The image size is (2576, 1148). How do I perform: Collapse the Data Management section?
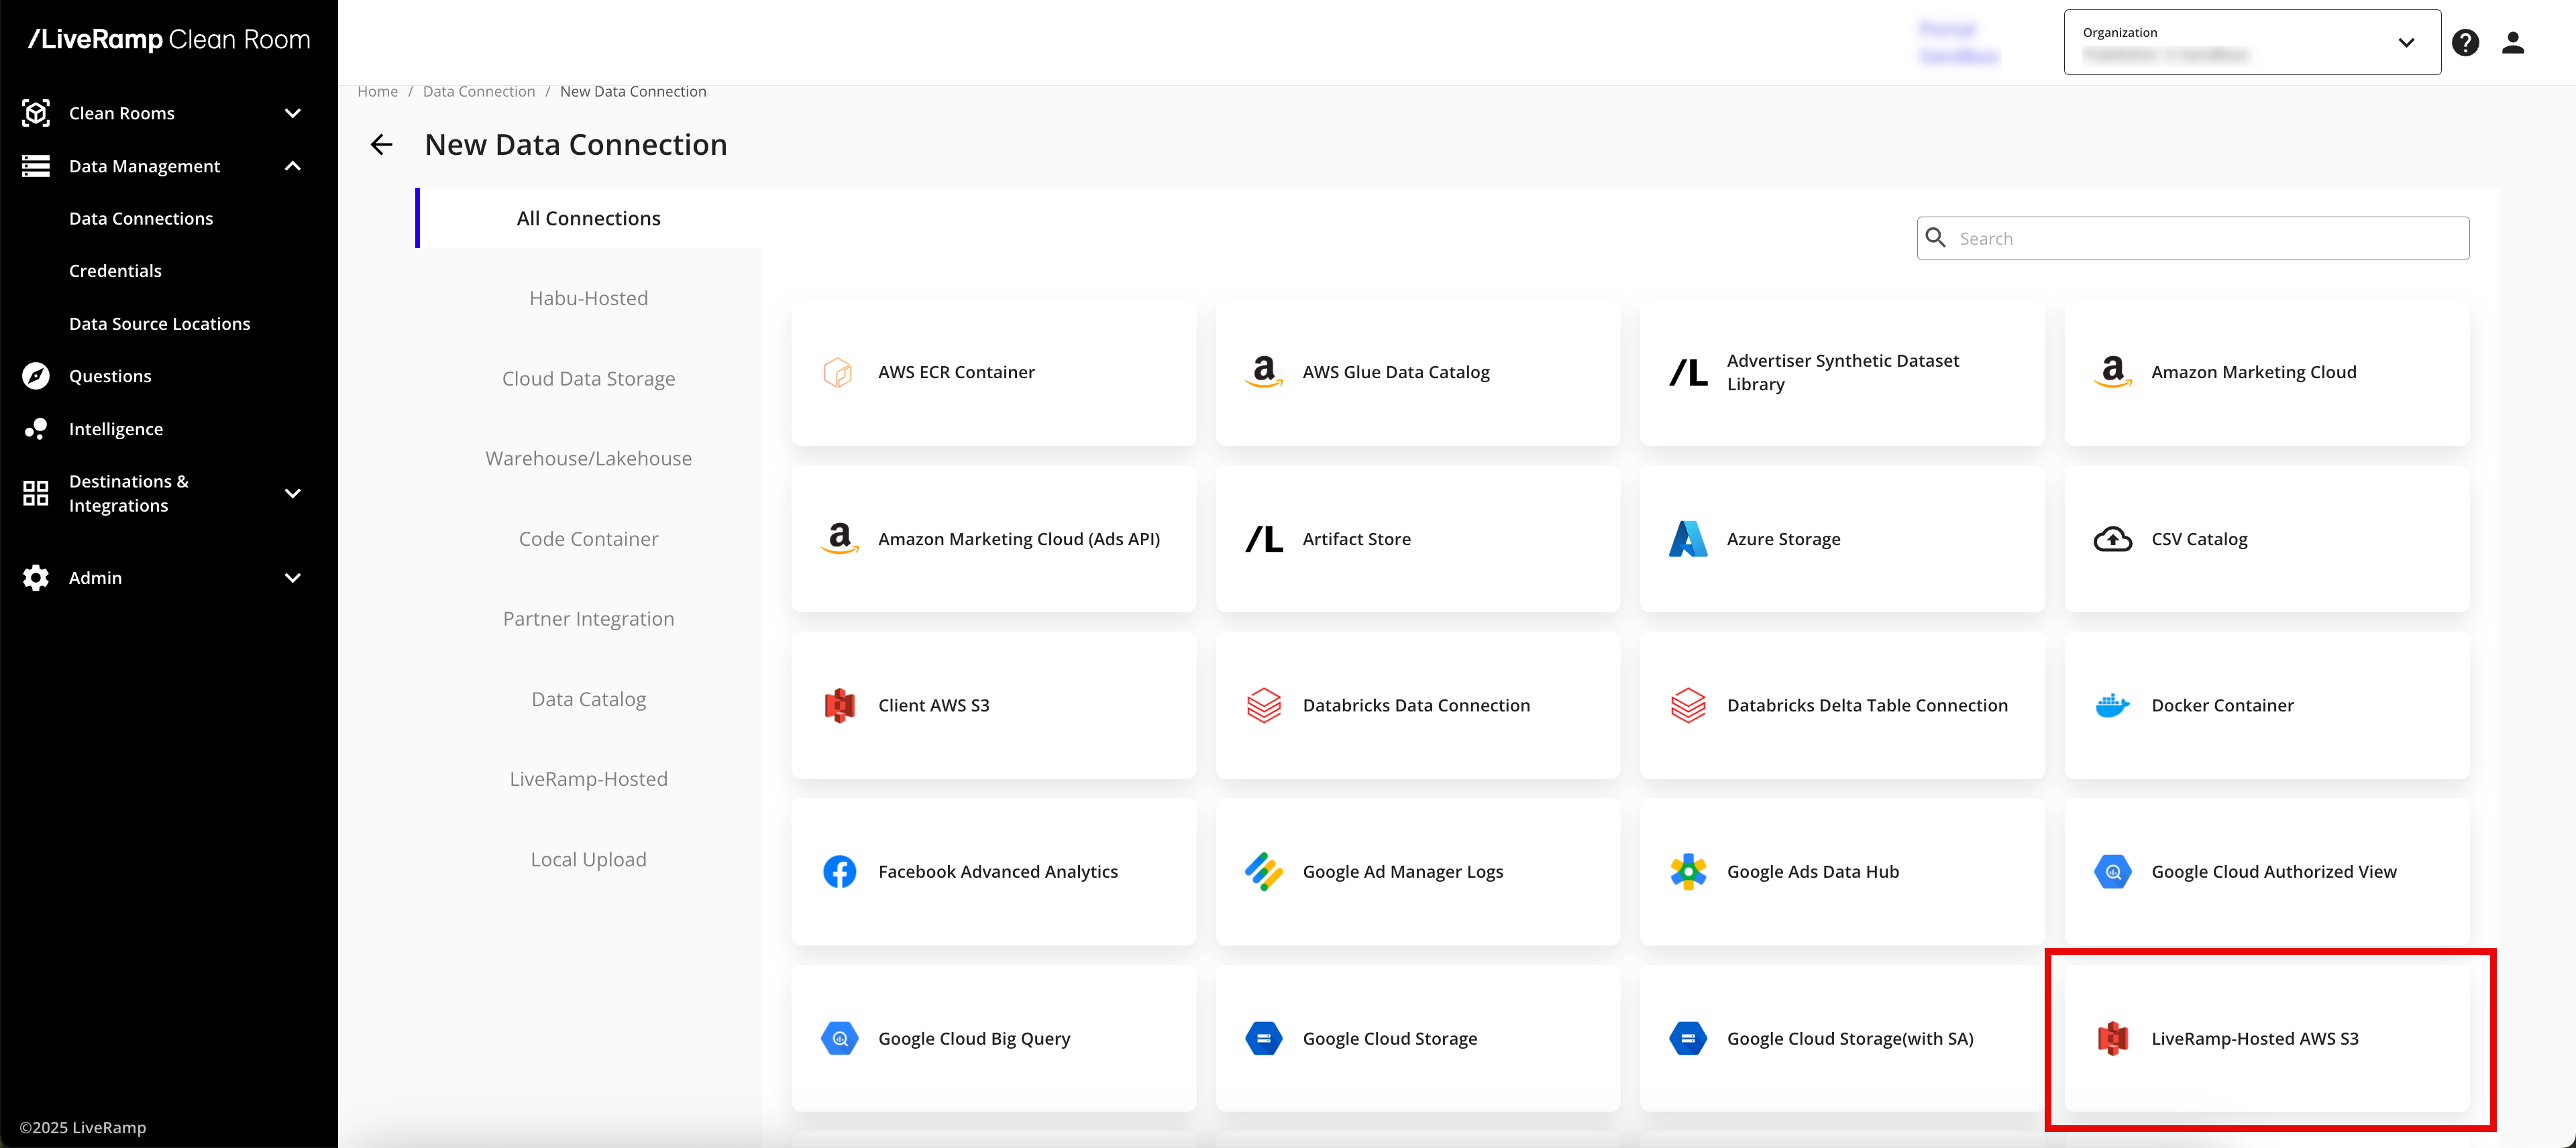pos(292,166)
